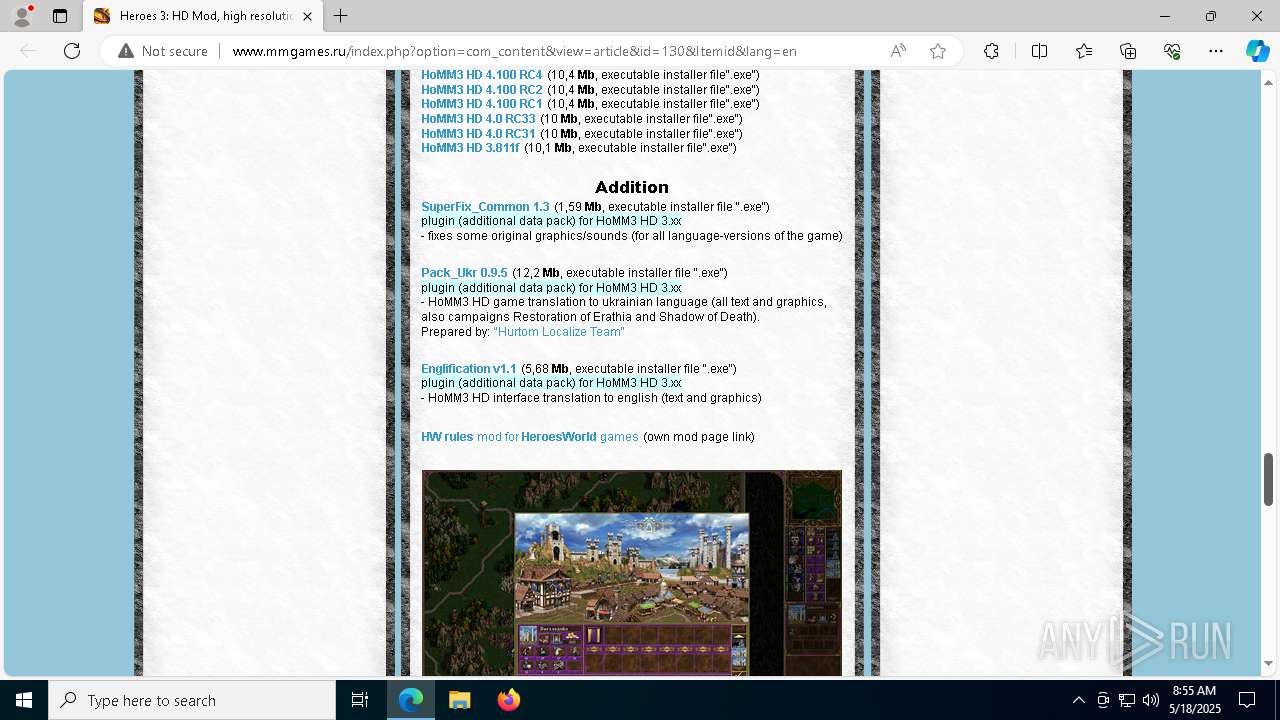Open the Pack_Ukr 0.9.5 download link
This screenshot has width=1280, height=720.
[464, 273]
